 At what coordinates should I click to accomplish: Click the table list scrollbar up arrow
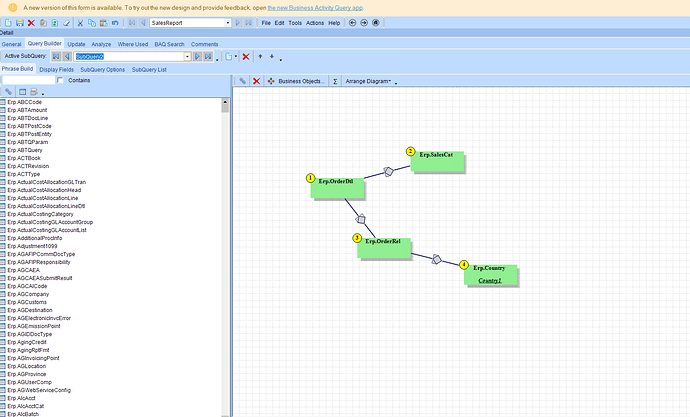(225, 102)
